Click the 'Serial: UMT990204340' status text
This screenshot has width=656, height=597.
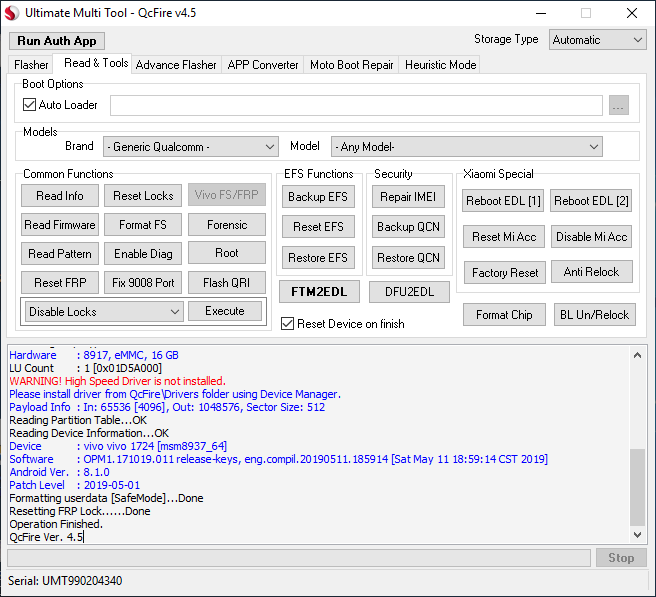65,581
